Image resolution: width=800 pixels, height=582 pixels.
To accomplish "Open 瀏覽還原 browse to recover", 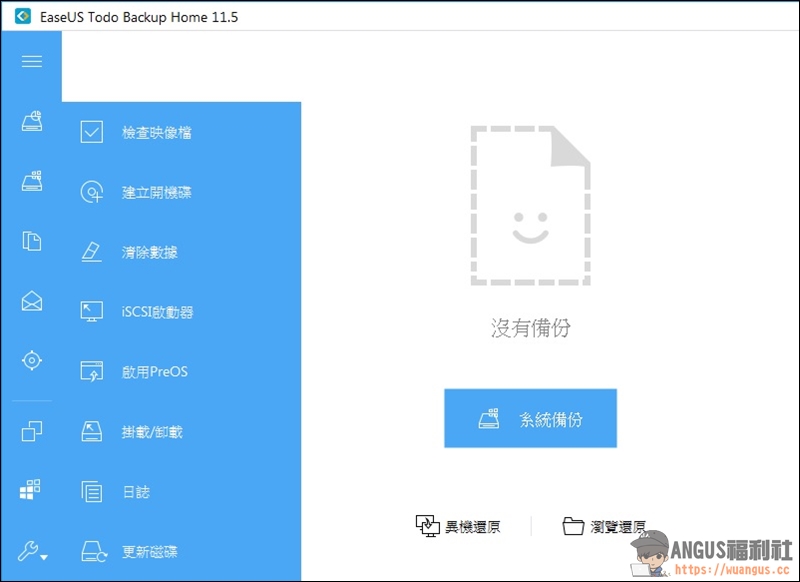I will 604,526.
